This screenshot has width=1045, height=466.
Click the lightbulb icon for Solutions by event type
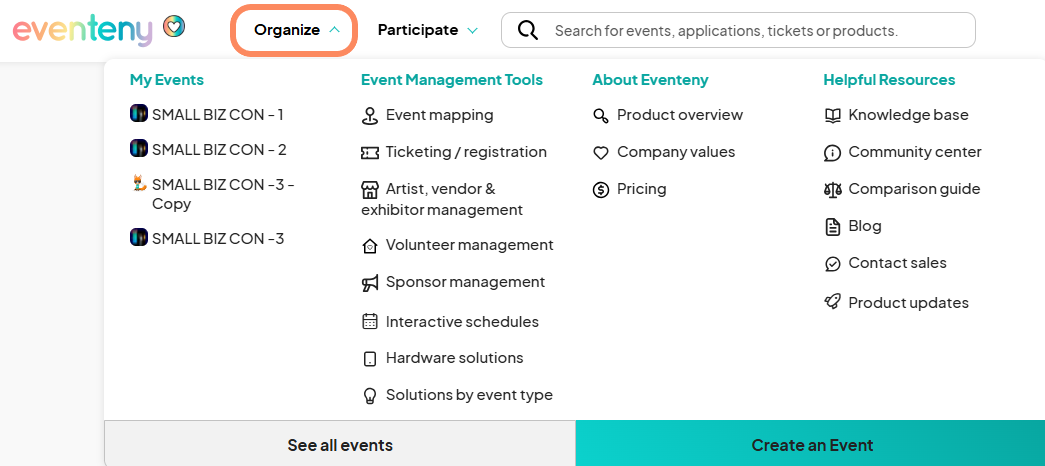pos(369,395)
